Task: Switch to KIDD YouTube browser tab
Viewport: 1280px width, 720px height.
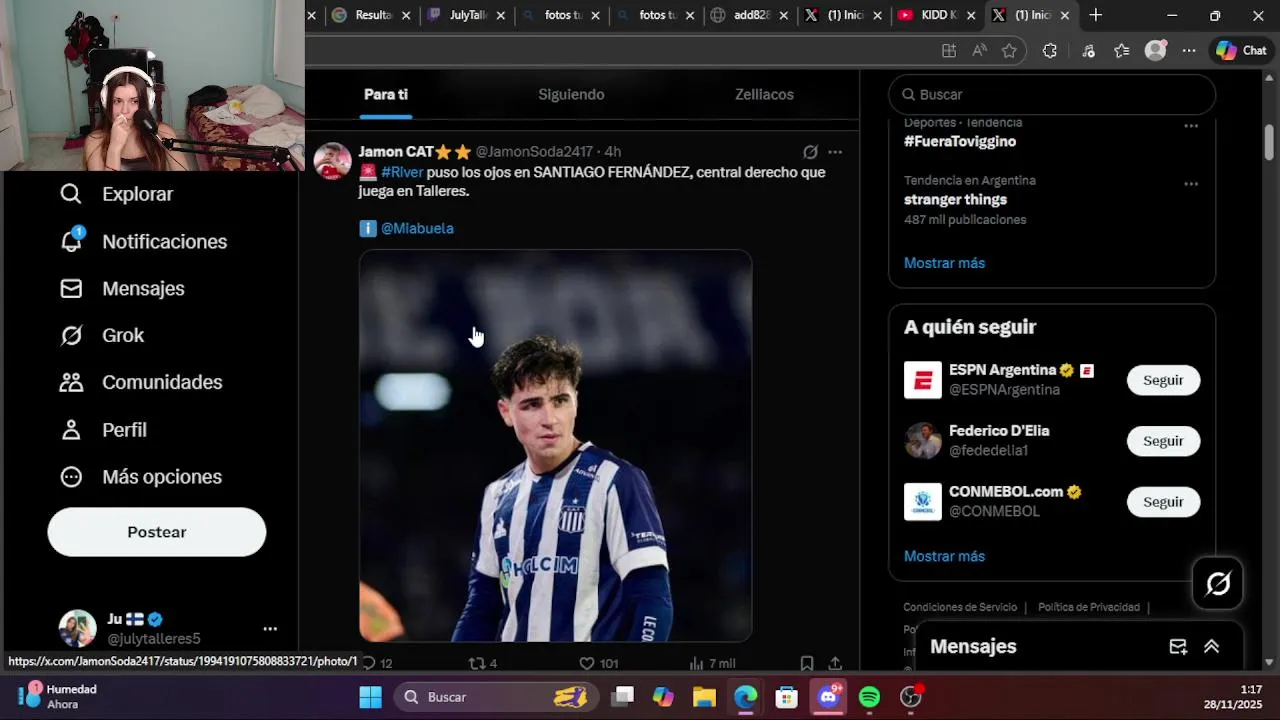Action: [936, 15]
